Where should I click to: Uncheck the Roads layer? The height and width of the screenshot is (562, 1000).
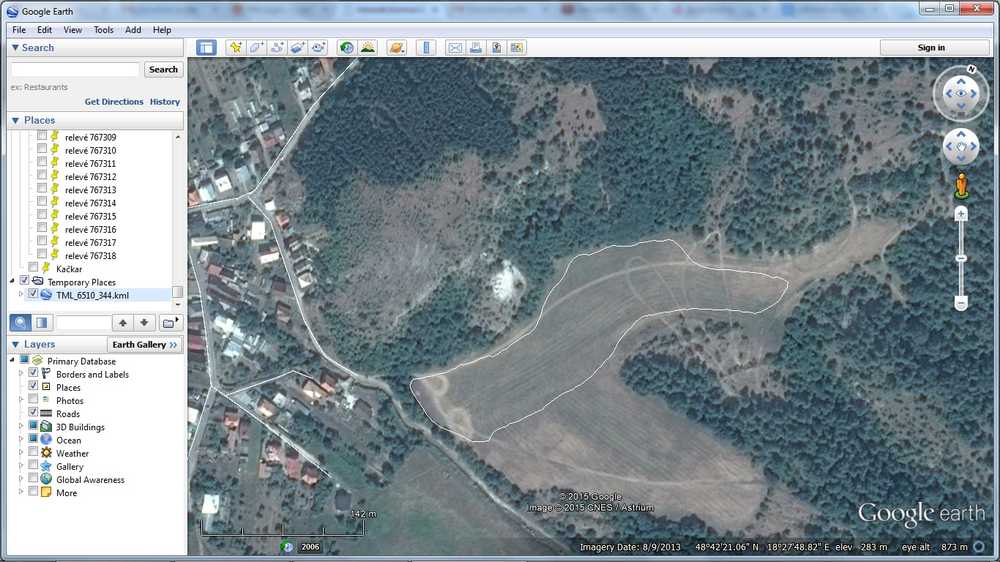point(33,413)
